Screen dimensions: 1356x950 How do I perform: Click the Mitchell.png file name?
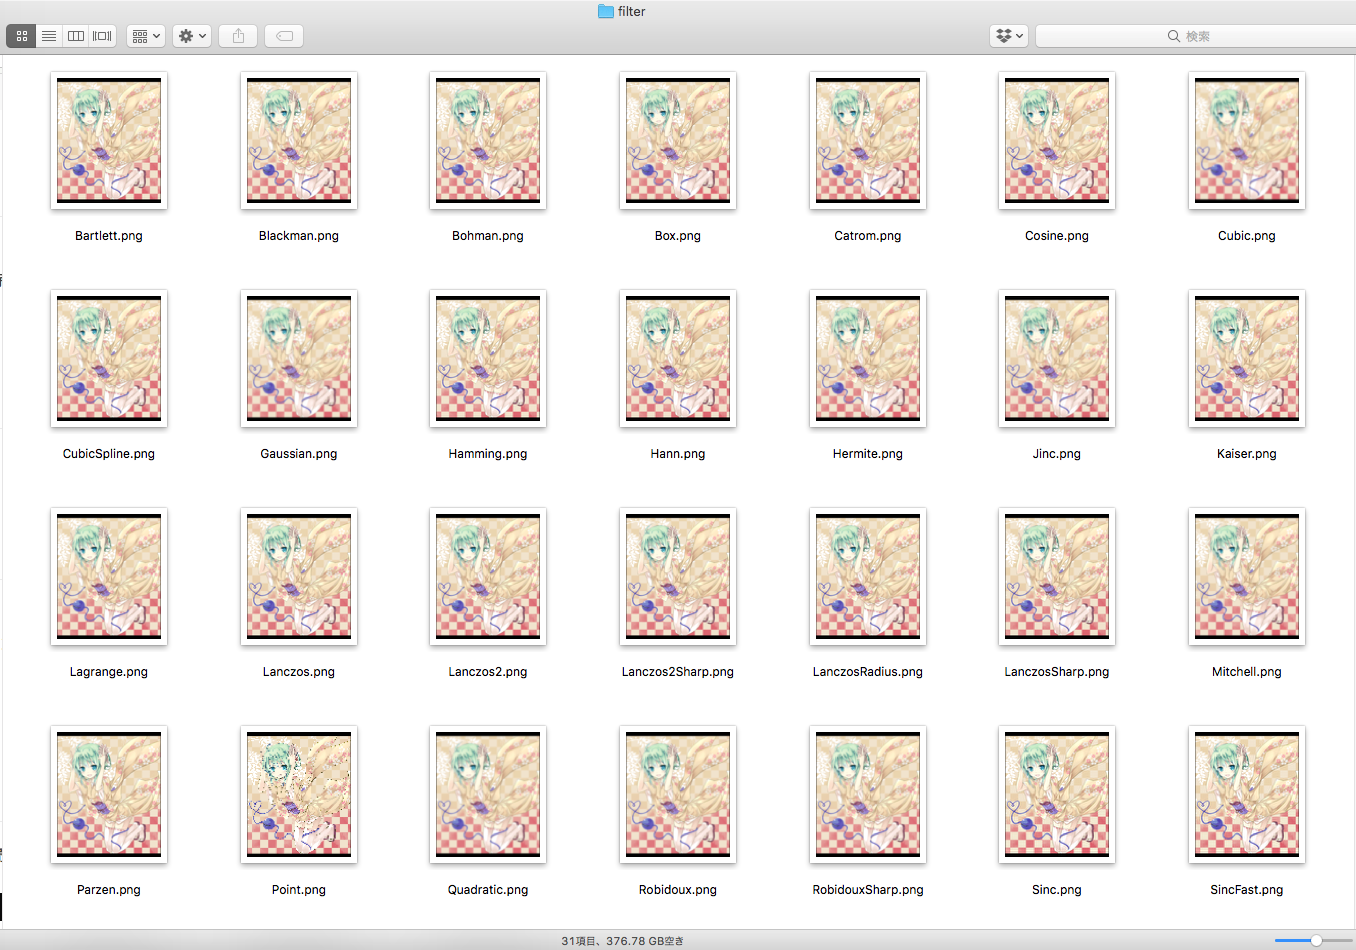click(1247, 672)
